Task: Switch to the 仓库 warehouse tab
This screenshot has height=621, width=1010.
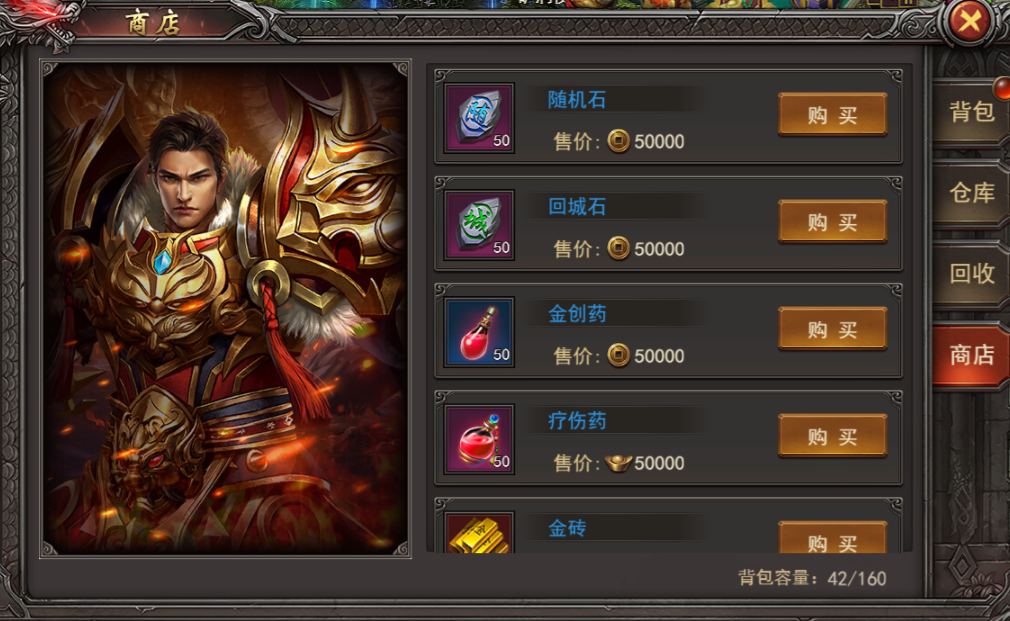Action: pos(971,193)
